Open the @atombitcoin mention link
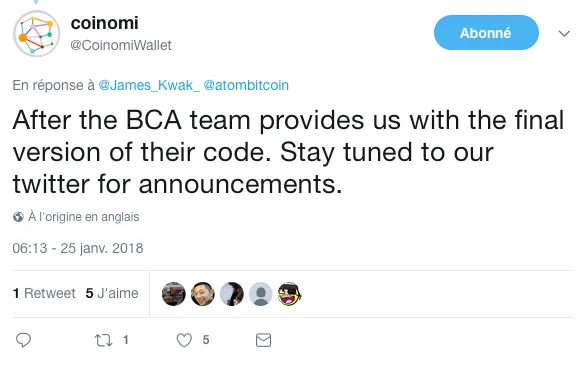The image size is (580, 375). coord(246,85)
